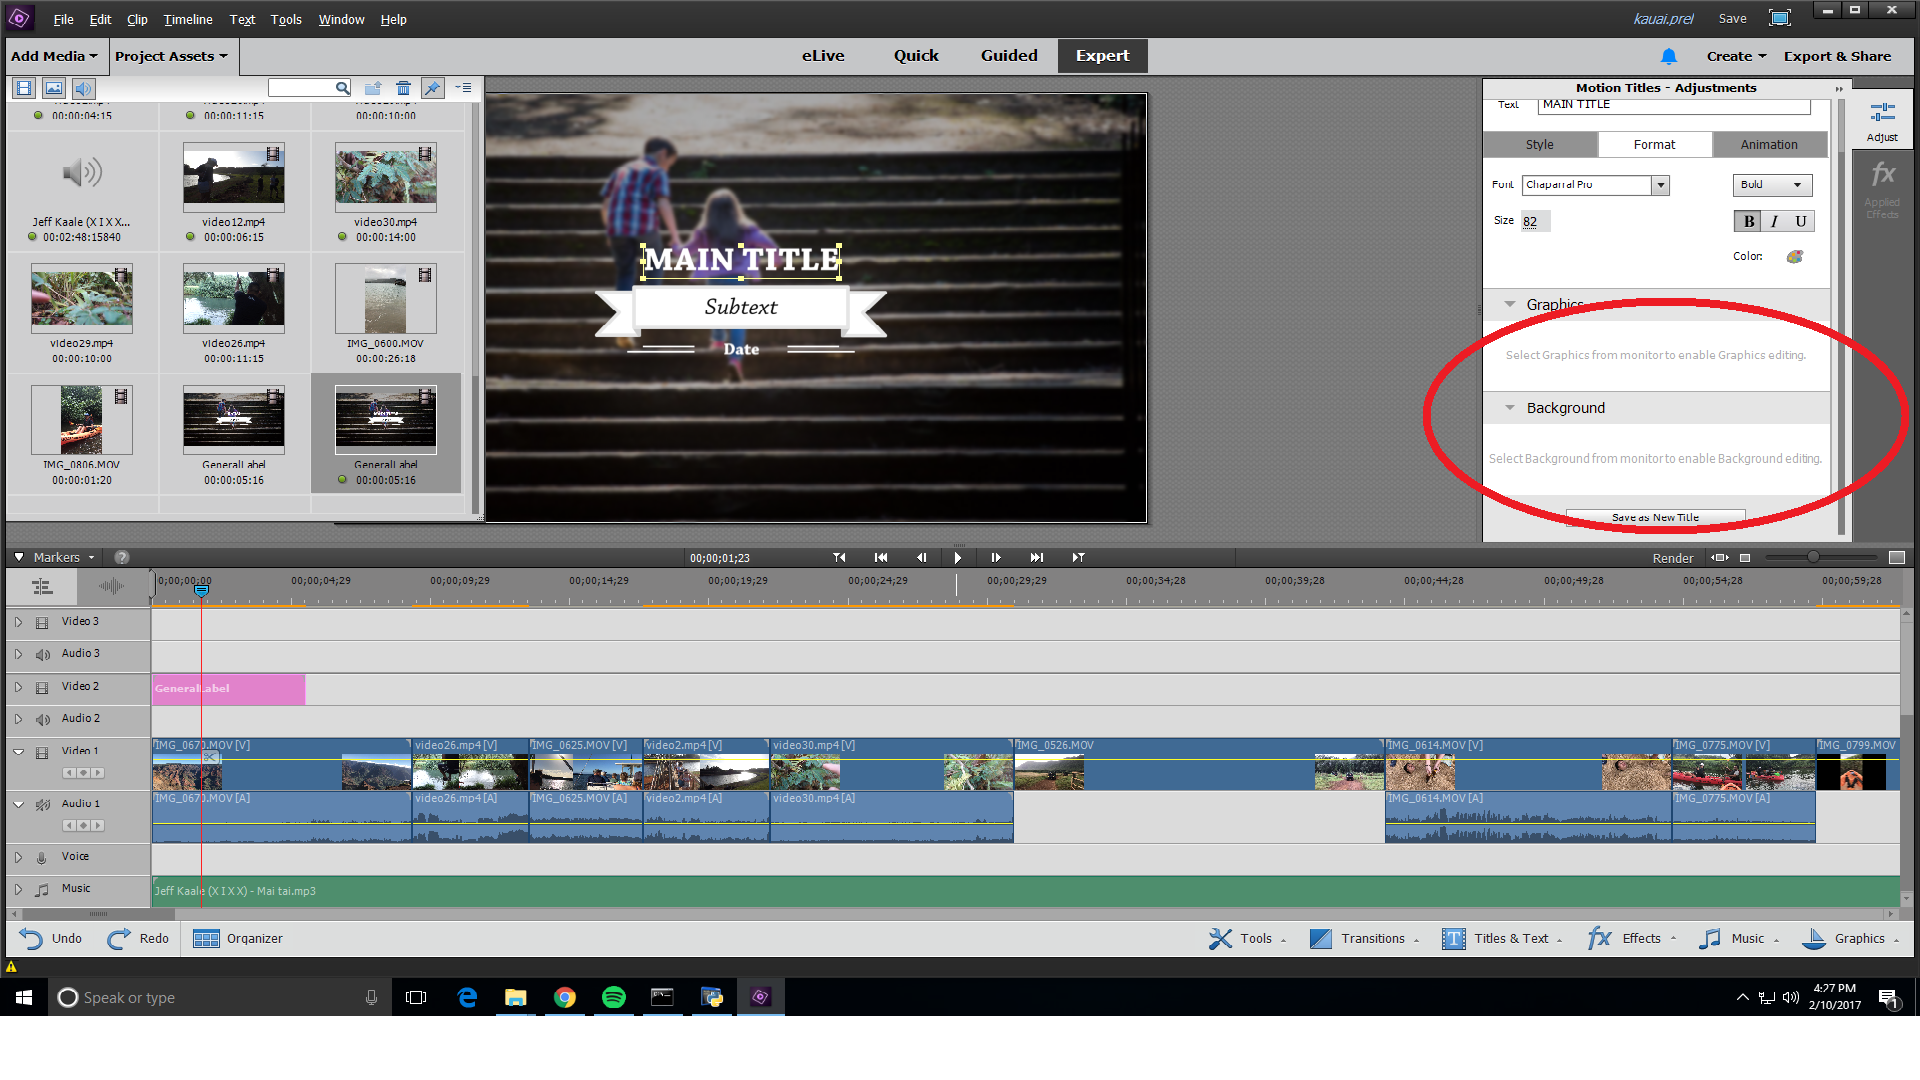1920x1080 pixels.
Task: Switch to the Animation tab
Action: click(1769, 145)
